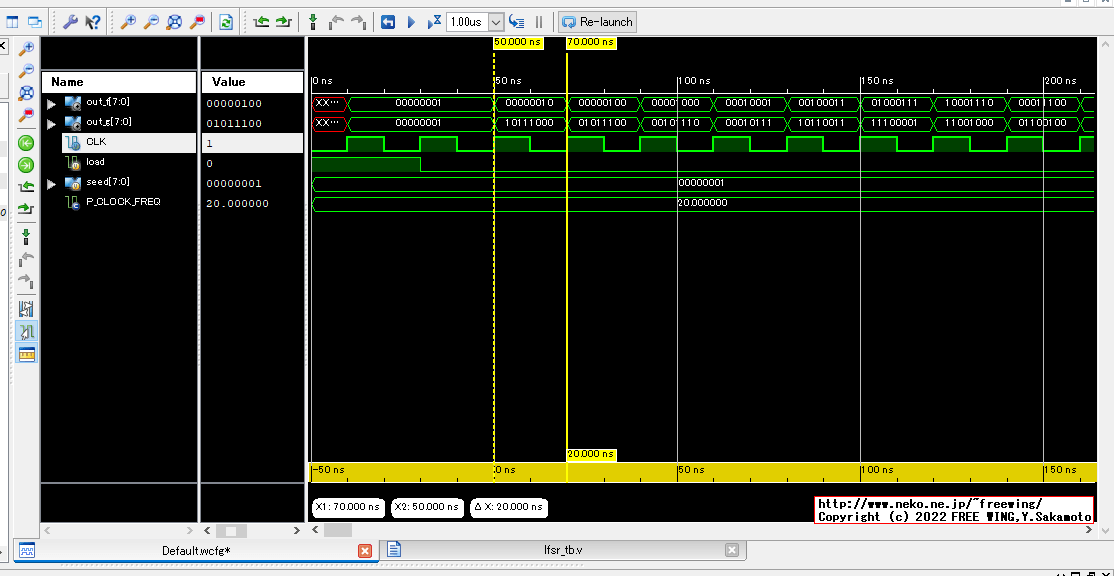Click out_f waveform value 01000111
Screen dimensions: 1114x576
(x=894, y=102)
